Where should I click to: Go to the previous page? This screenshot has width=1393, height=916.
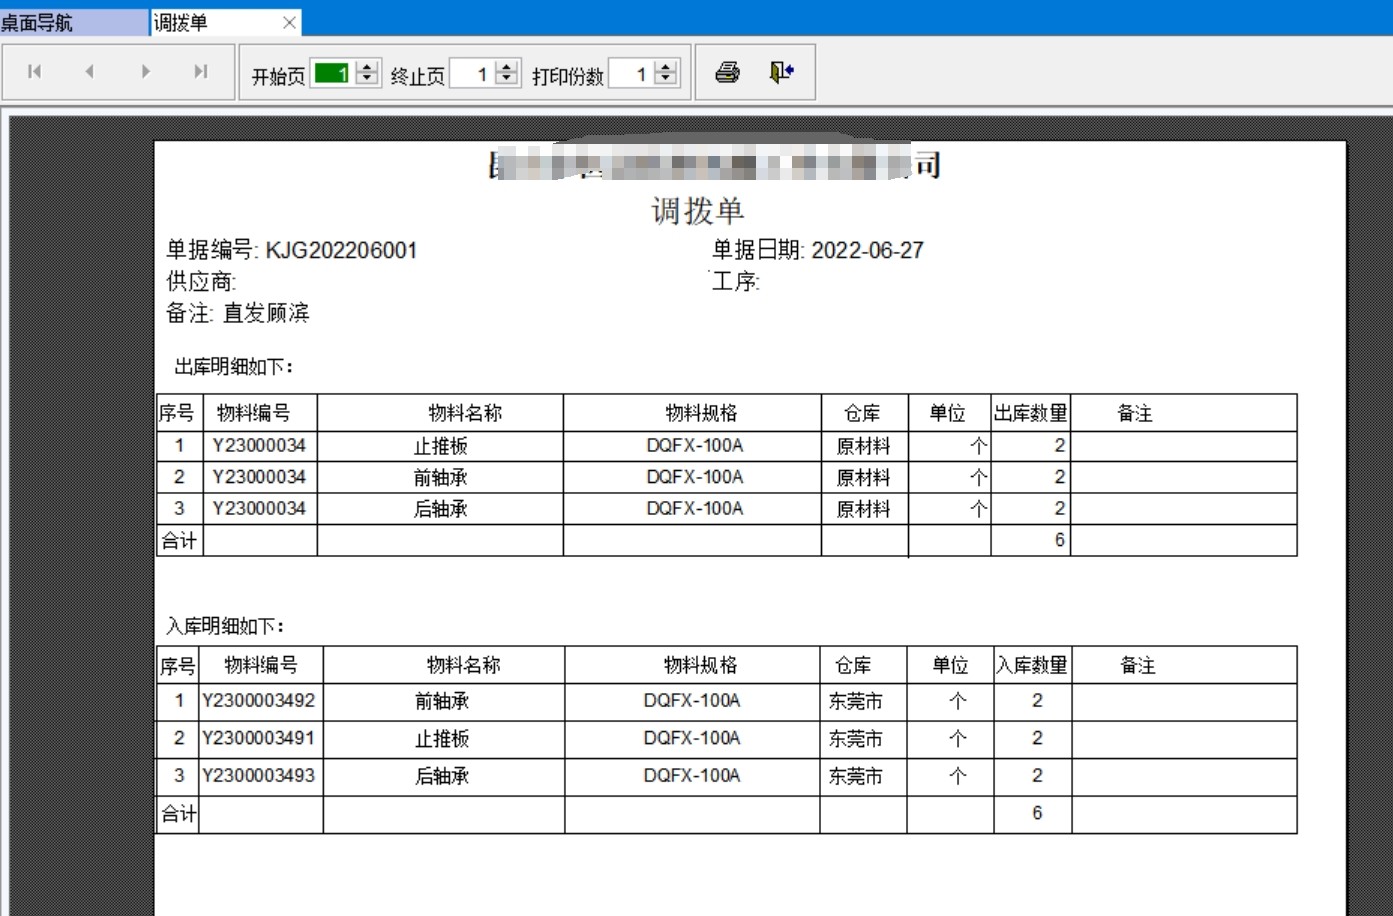click(x=90, y=72)
